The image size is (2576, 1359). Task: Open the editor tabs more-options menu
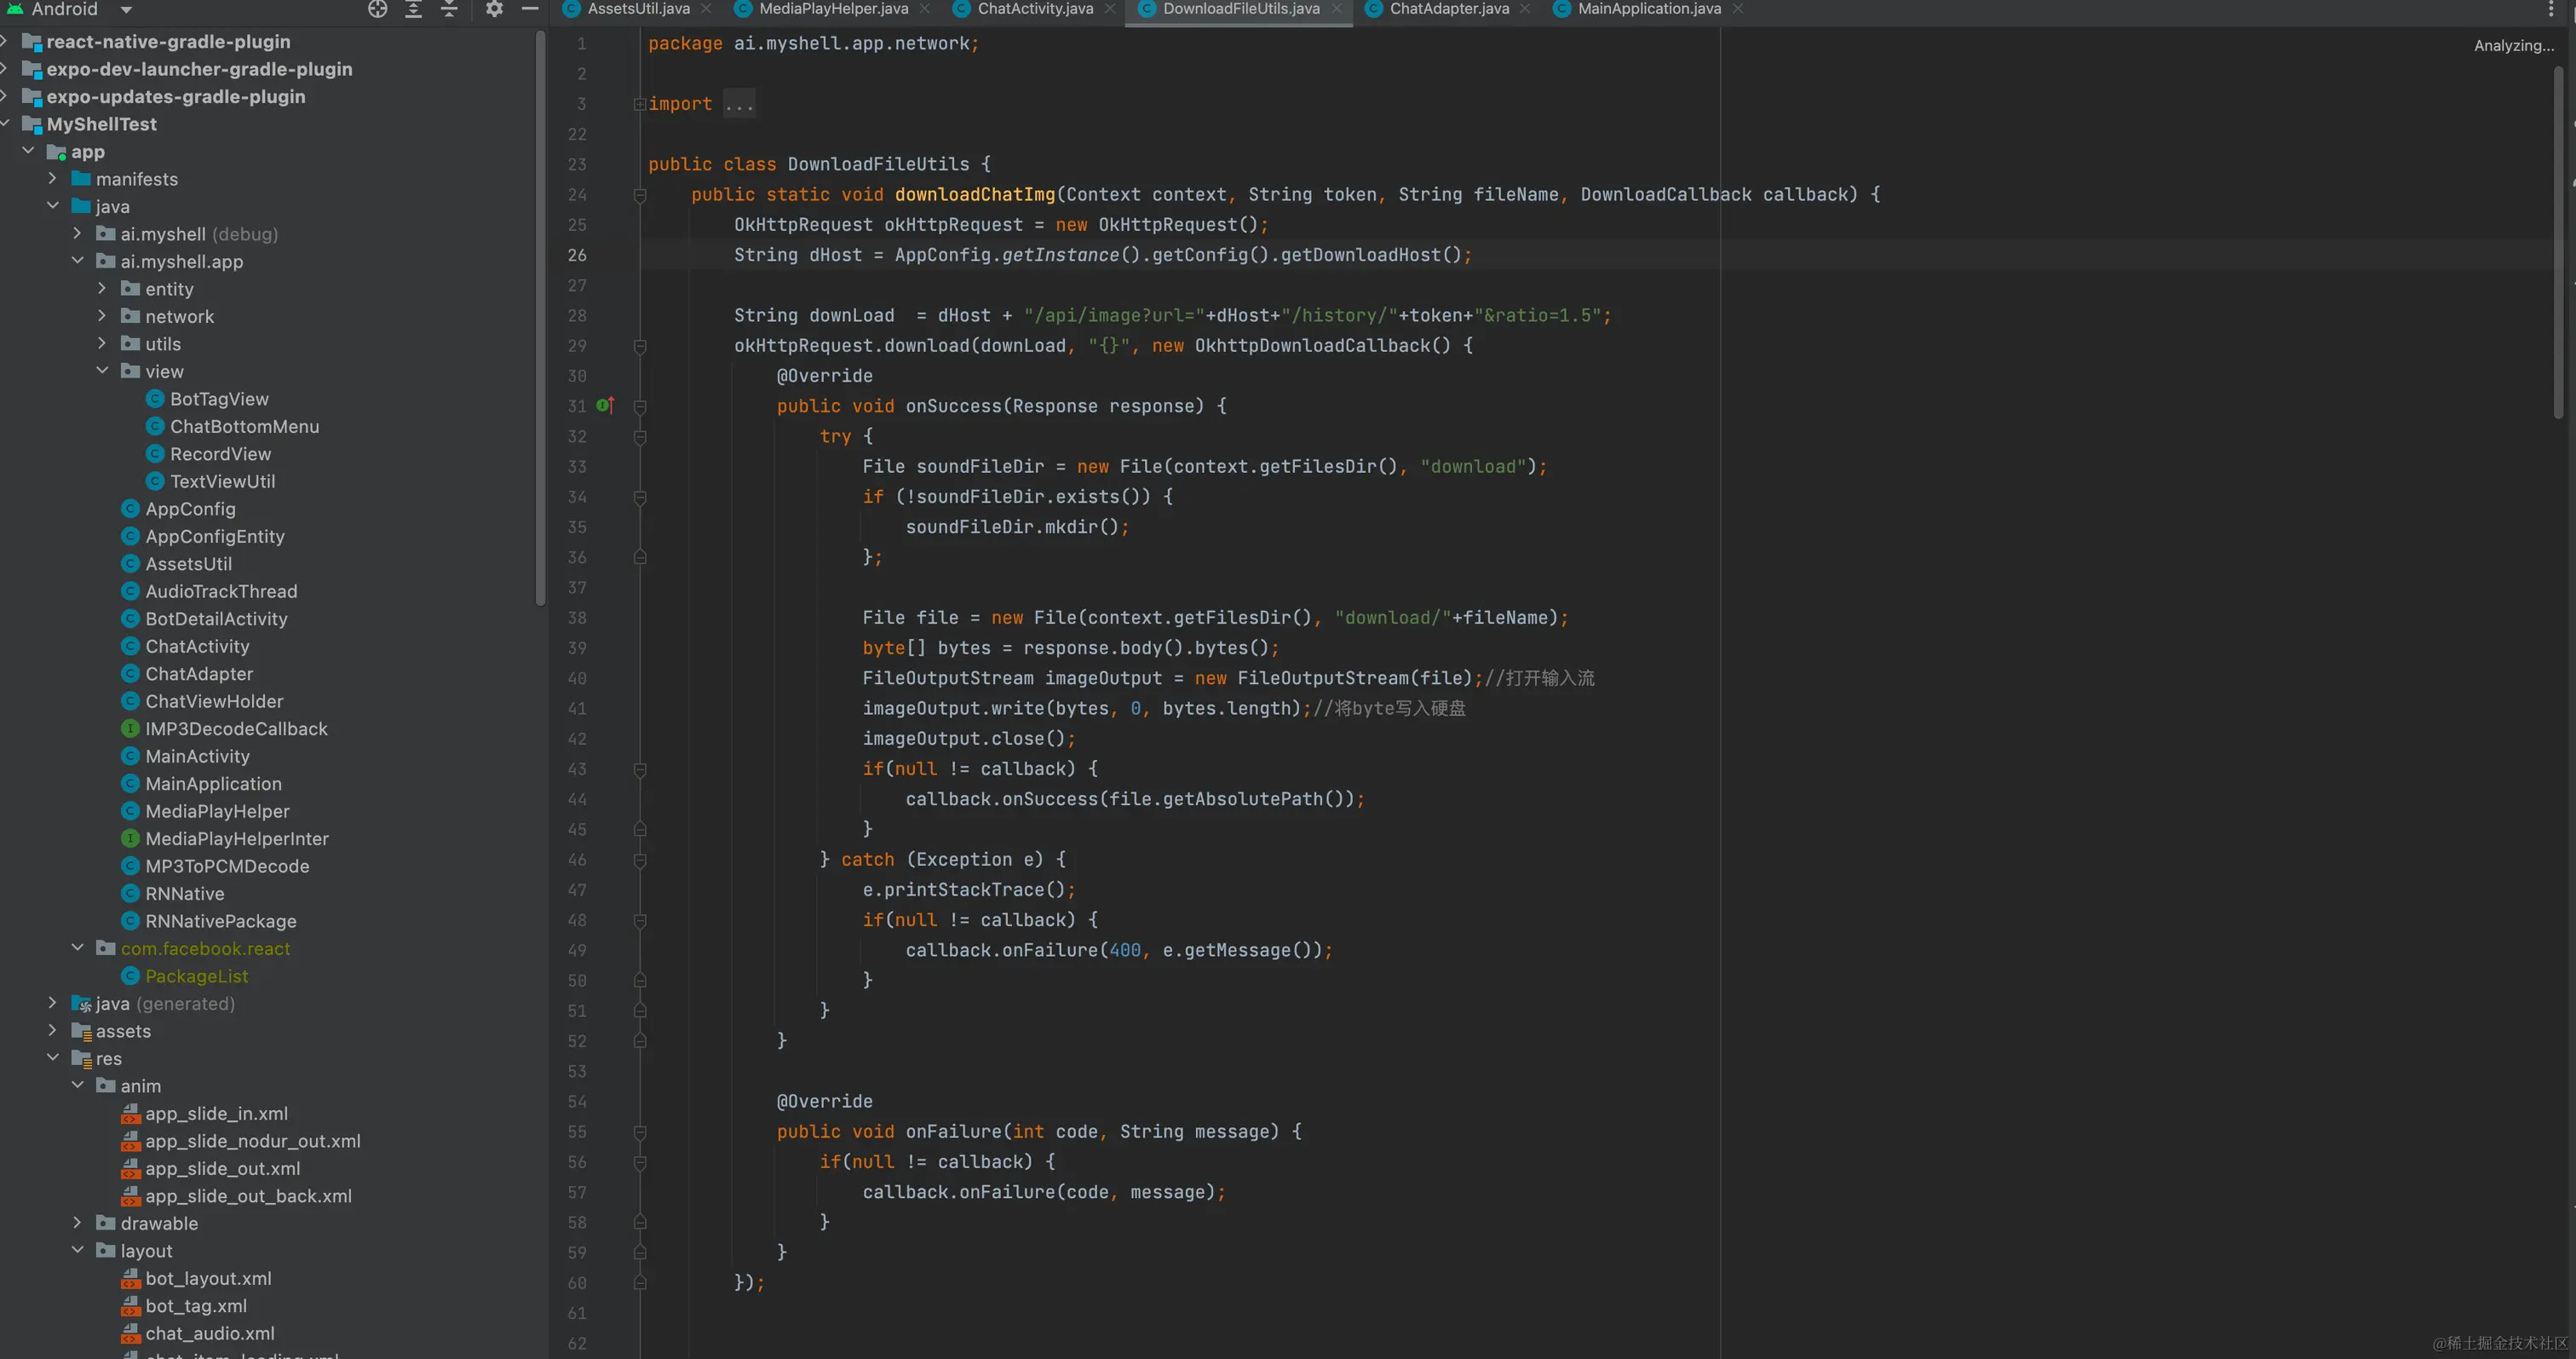click(x=2550, y=9)
